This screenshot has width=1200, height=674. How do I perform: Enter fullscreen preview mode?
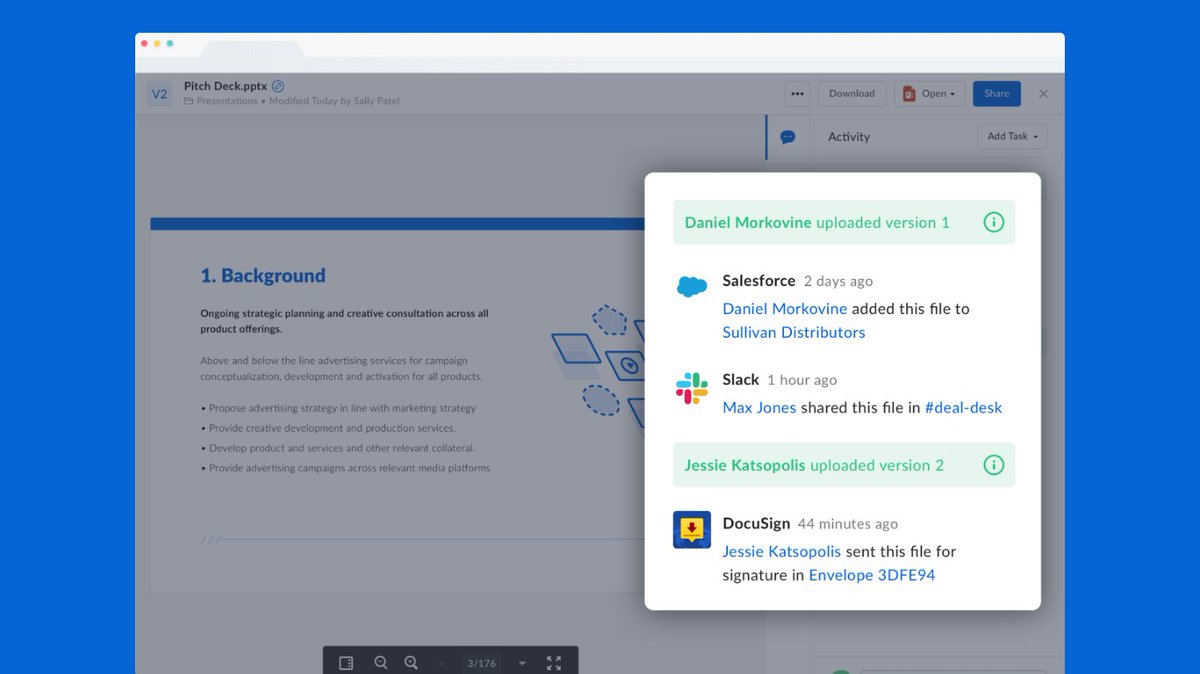554,663
